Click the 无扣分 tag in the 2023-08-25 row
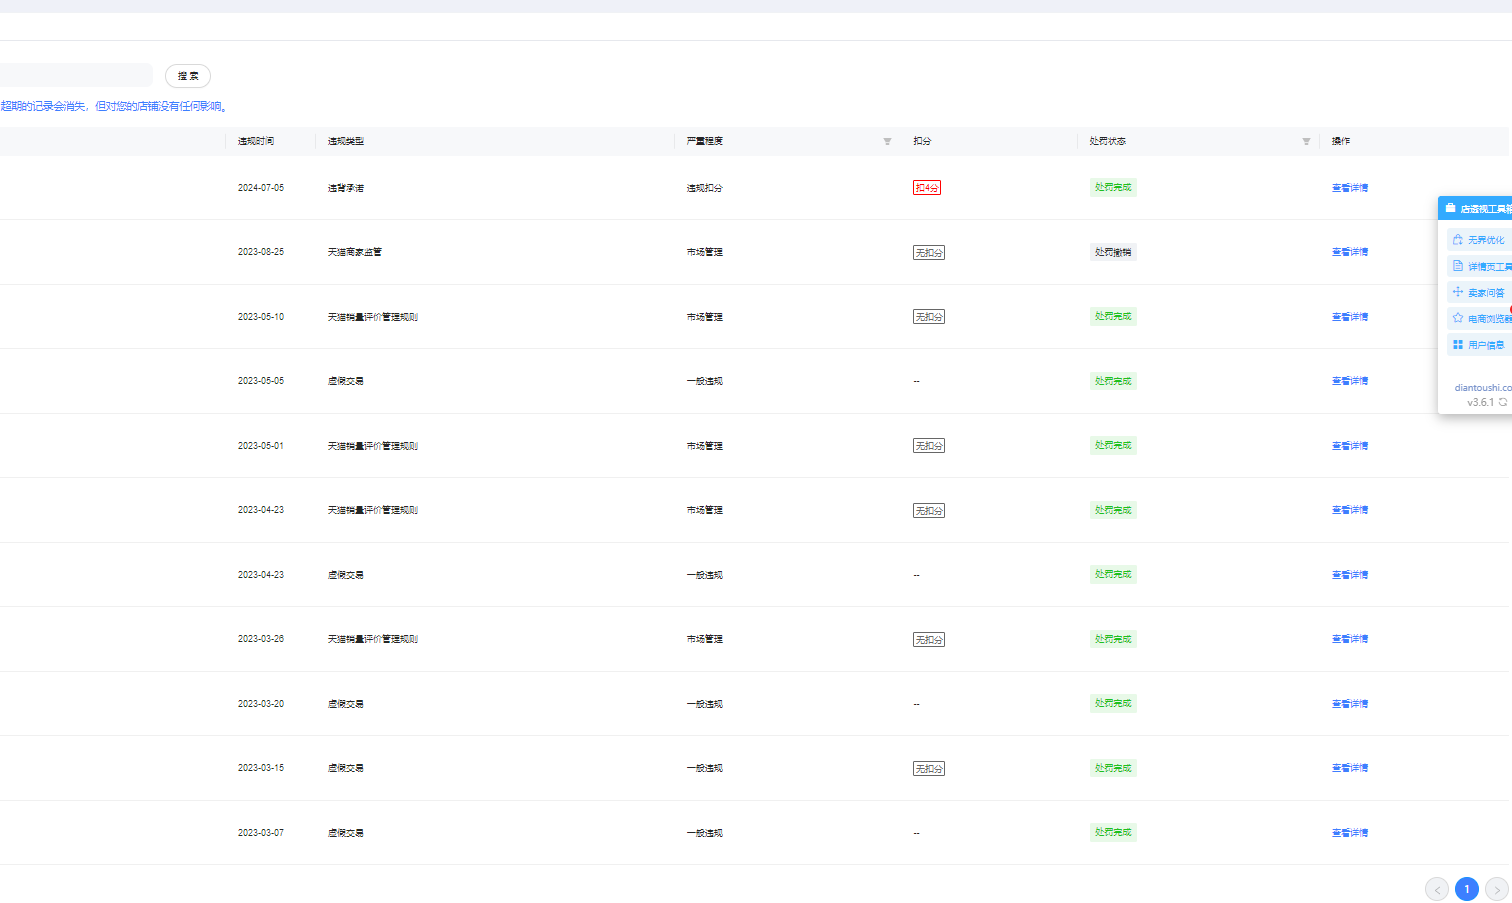The height and width of the screenshot is (903, 1512). [x=929, y=253]
